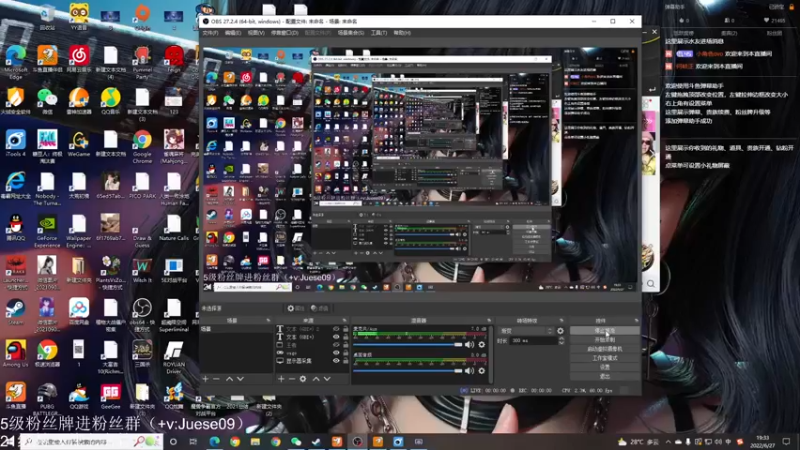Open transition properties gear icon

click(x=560, y=331)
